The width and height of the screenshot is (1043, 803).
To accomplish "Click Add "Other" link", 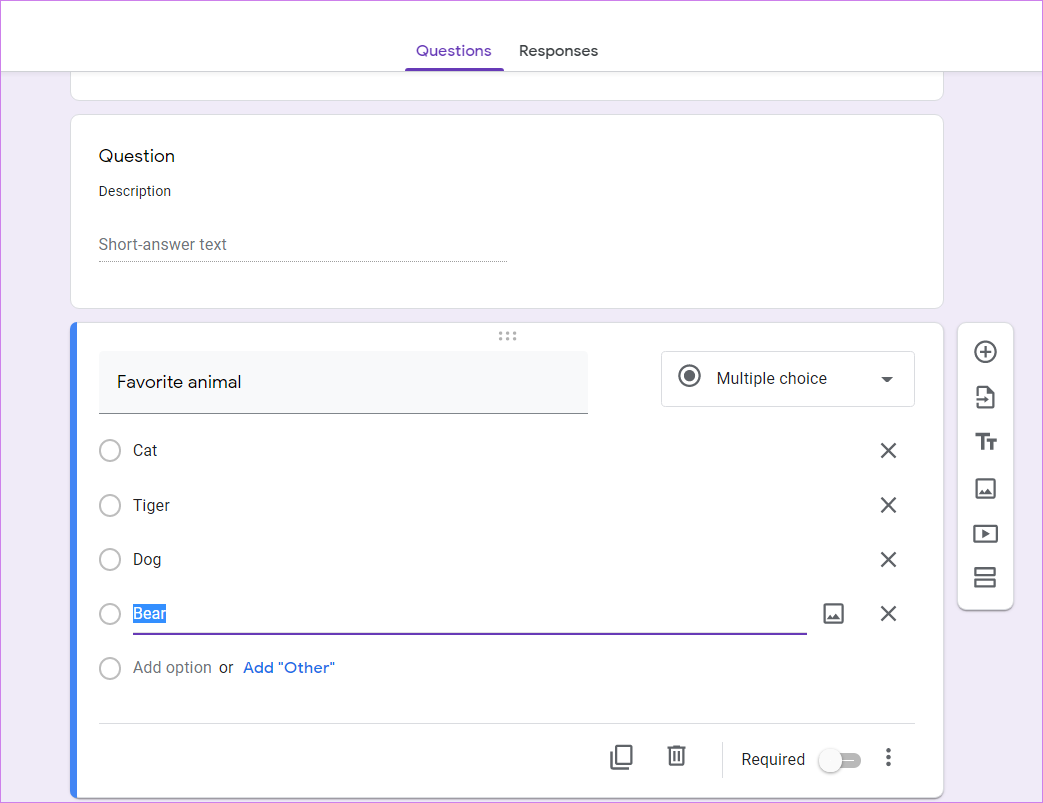I will 289,667.
